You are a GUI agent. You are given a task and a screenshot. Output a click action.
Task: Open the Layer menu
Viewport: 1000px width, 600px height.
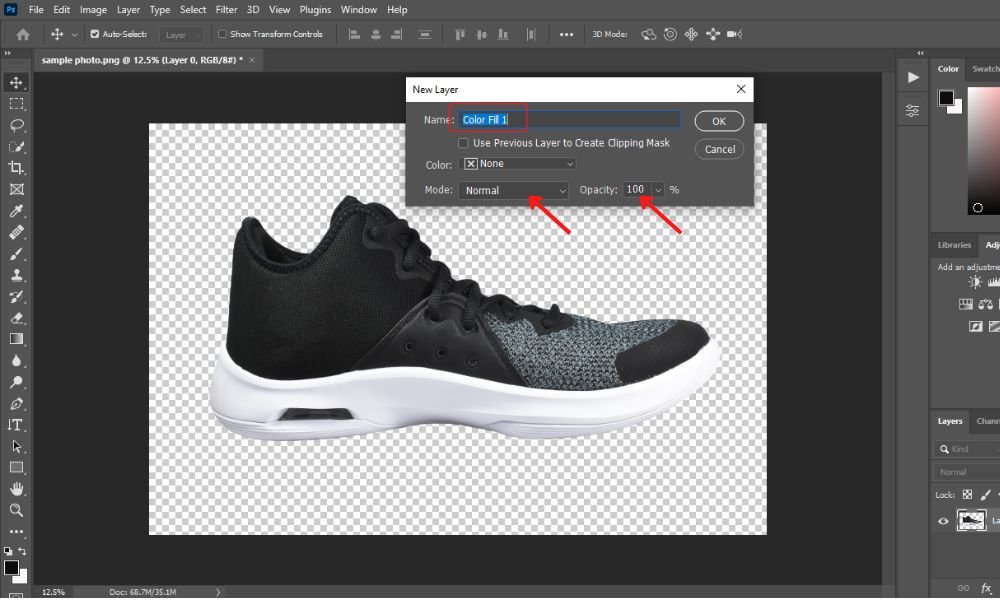point(128,10)
